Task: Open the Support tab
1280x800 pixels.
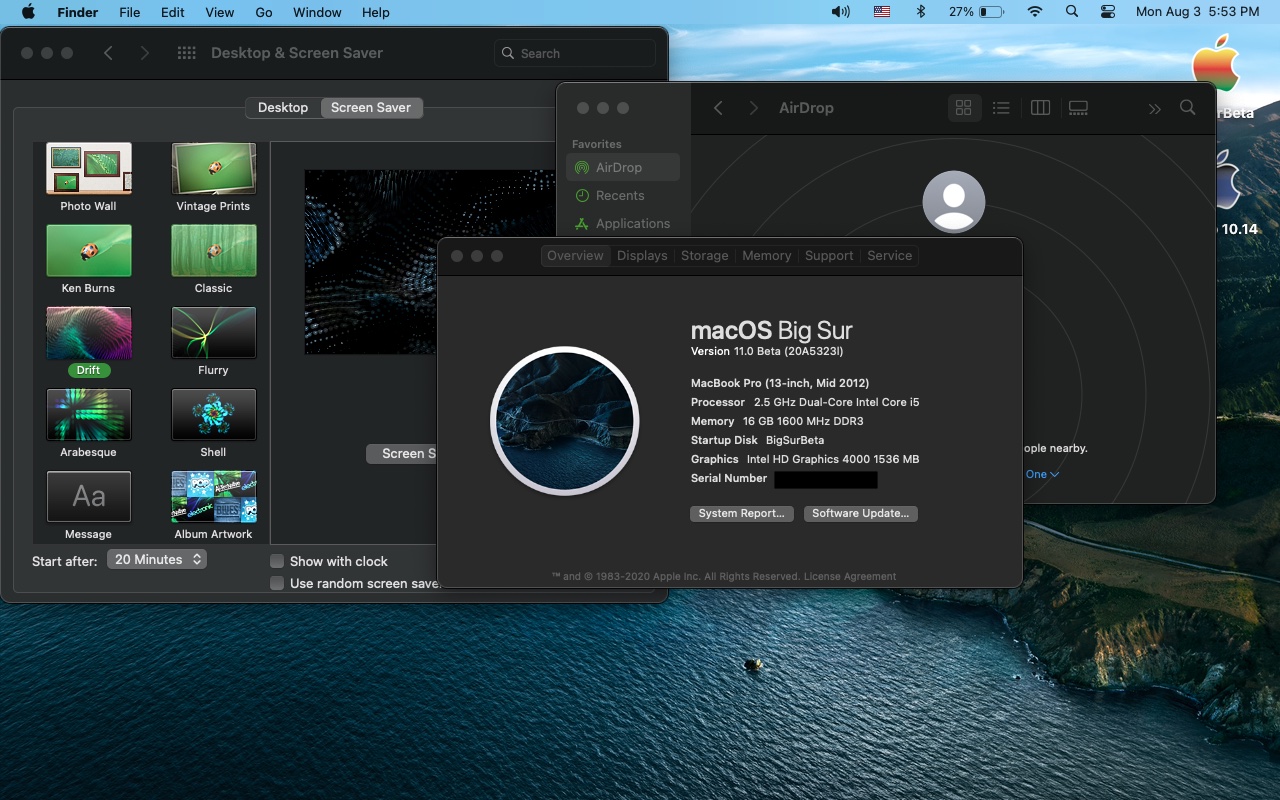Action: (829, 256)
